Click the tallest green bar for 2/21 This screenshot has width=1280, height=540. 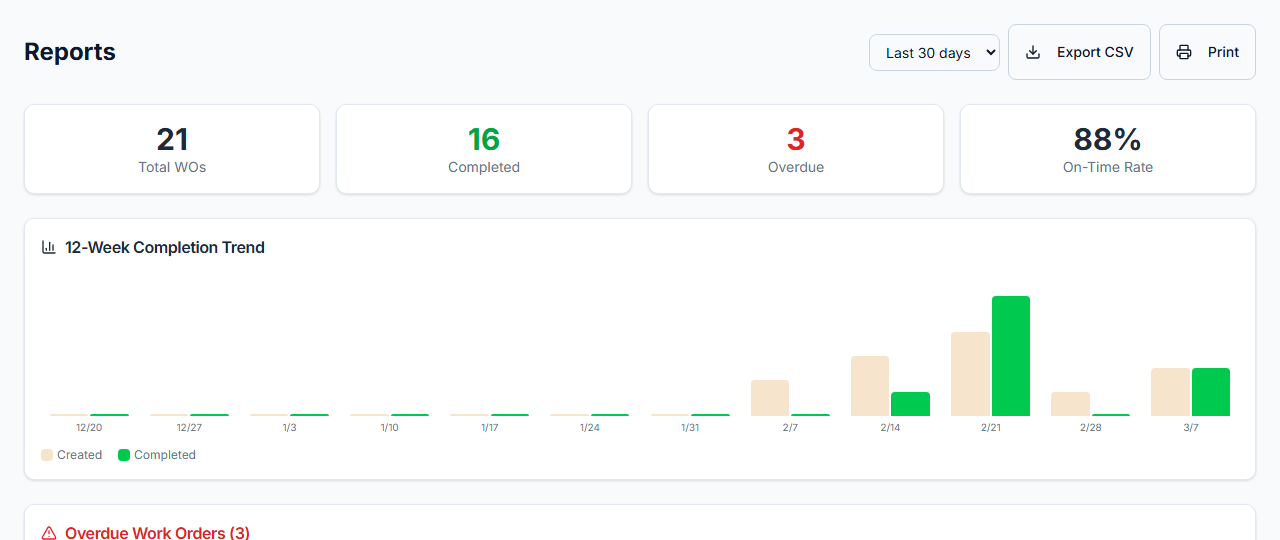point(1010,356)
